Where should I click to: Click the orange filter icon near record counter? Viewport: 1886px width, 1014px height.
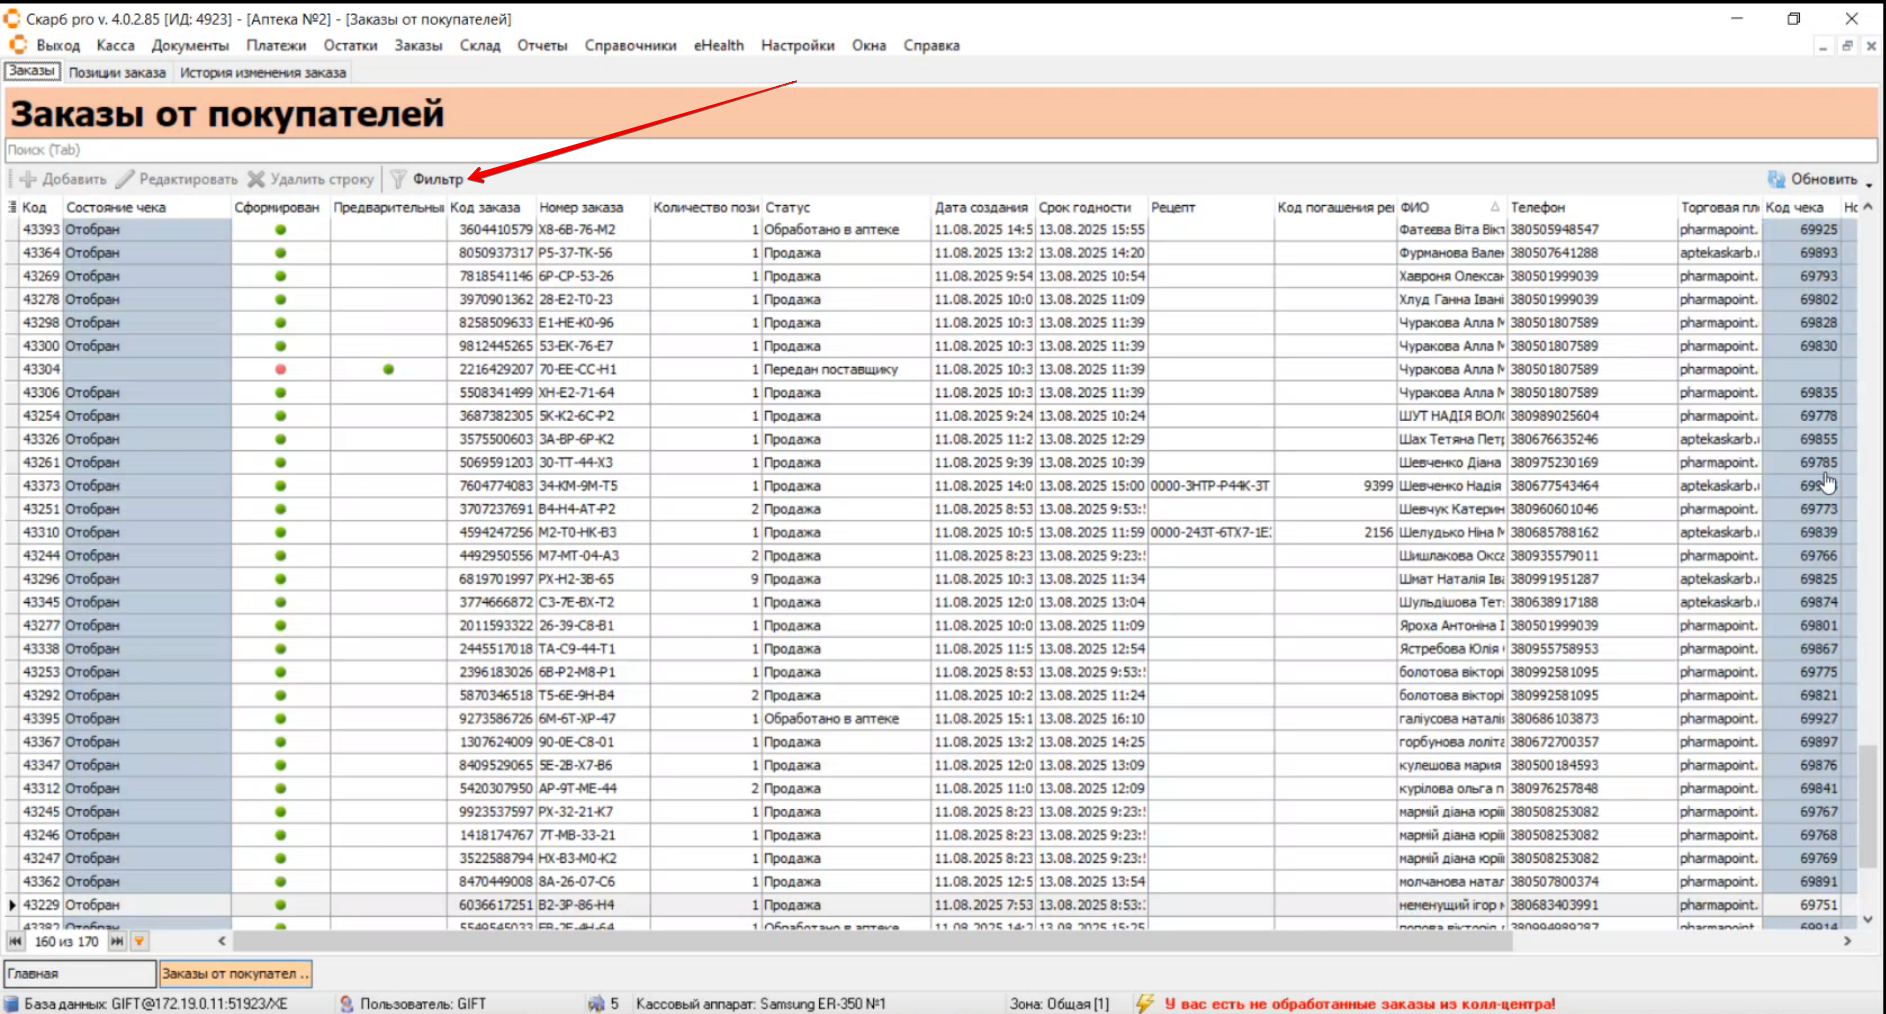139,941
